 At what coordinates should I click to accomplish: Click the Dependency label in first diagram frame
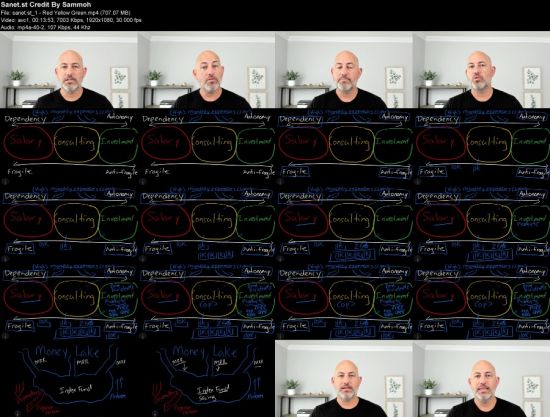pos(25,119)
